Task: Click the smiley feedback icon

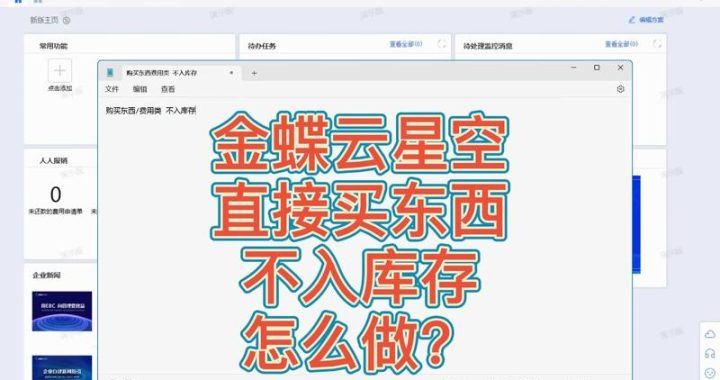Action: (710, 373)
